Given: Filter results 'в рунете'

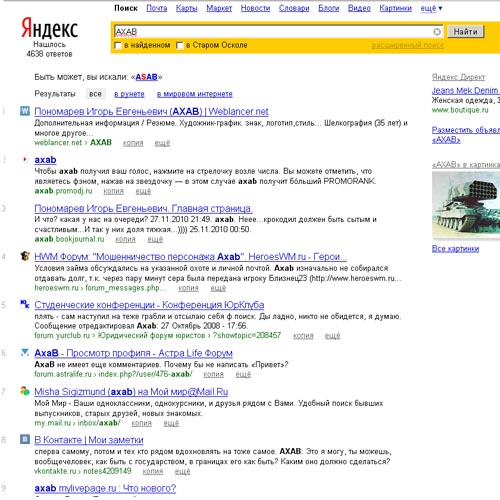Looking at the screenshot, I should (x=129, y=94).
